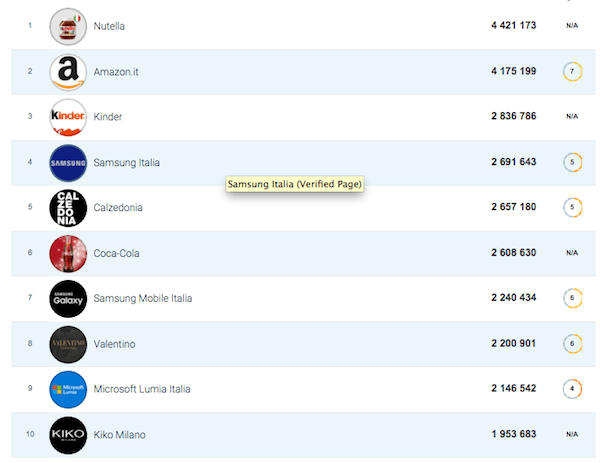This screenshot has width=600, height=463.
Task: Click the Microsoft Lumia logo icon
Action: point(68,389)
